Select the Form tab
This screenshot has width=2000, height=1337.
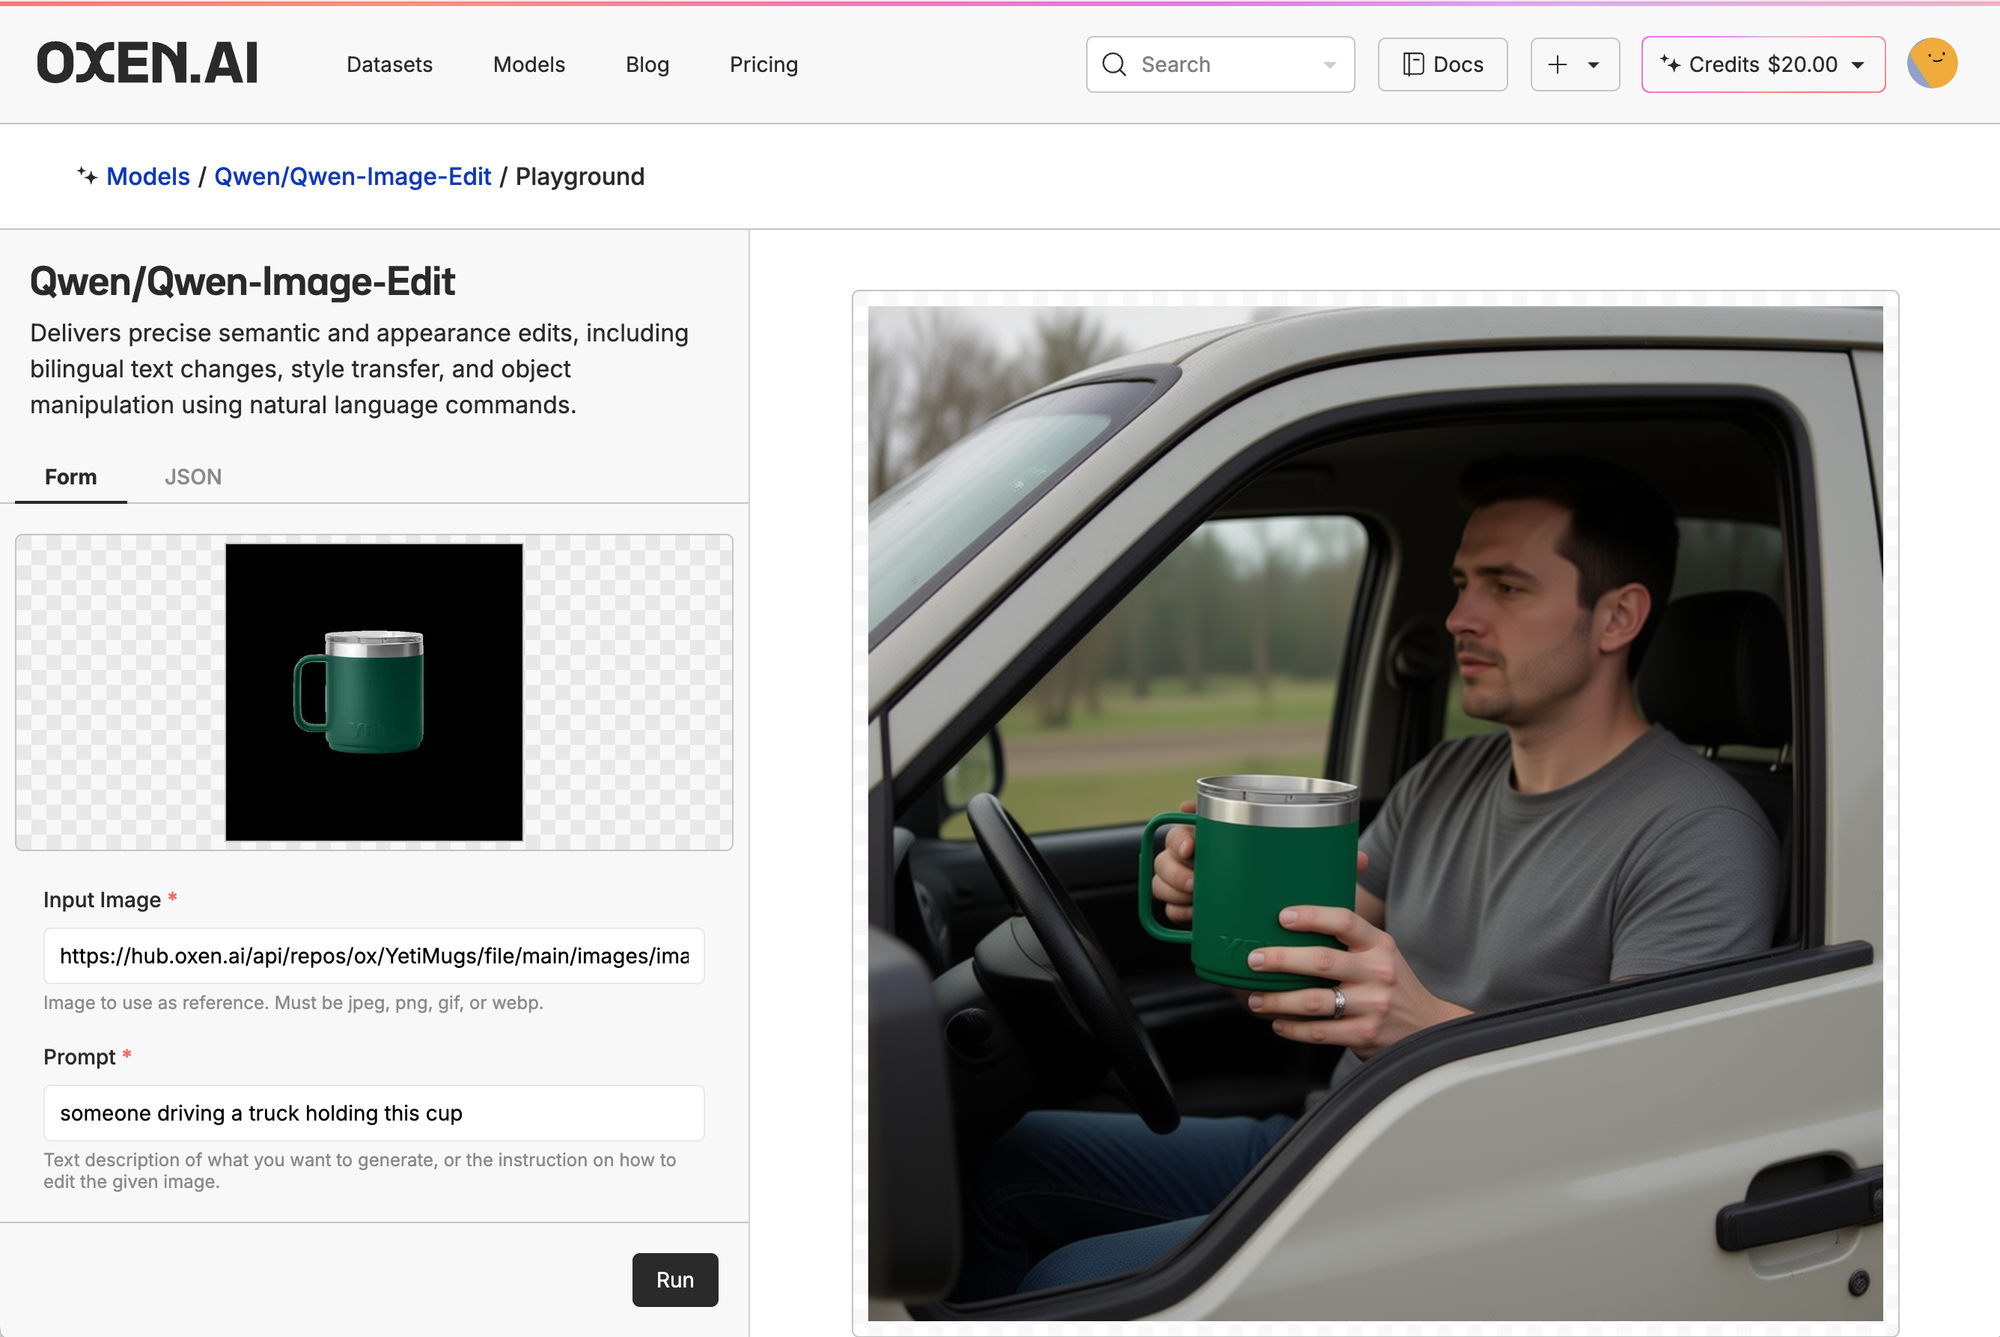click(x=71, y=477)
